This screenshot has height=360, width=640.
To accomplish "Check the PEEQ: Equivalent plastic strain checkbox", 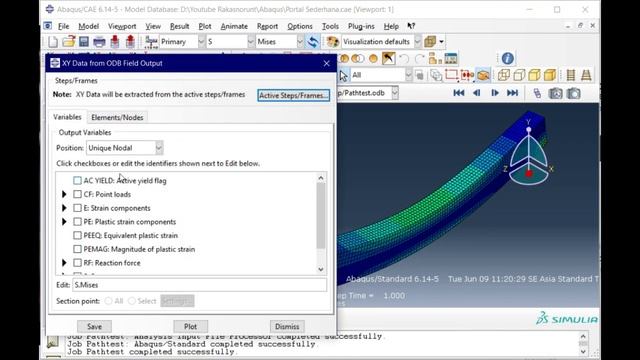I will coord(78,236).
